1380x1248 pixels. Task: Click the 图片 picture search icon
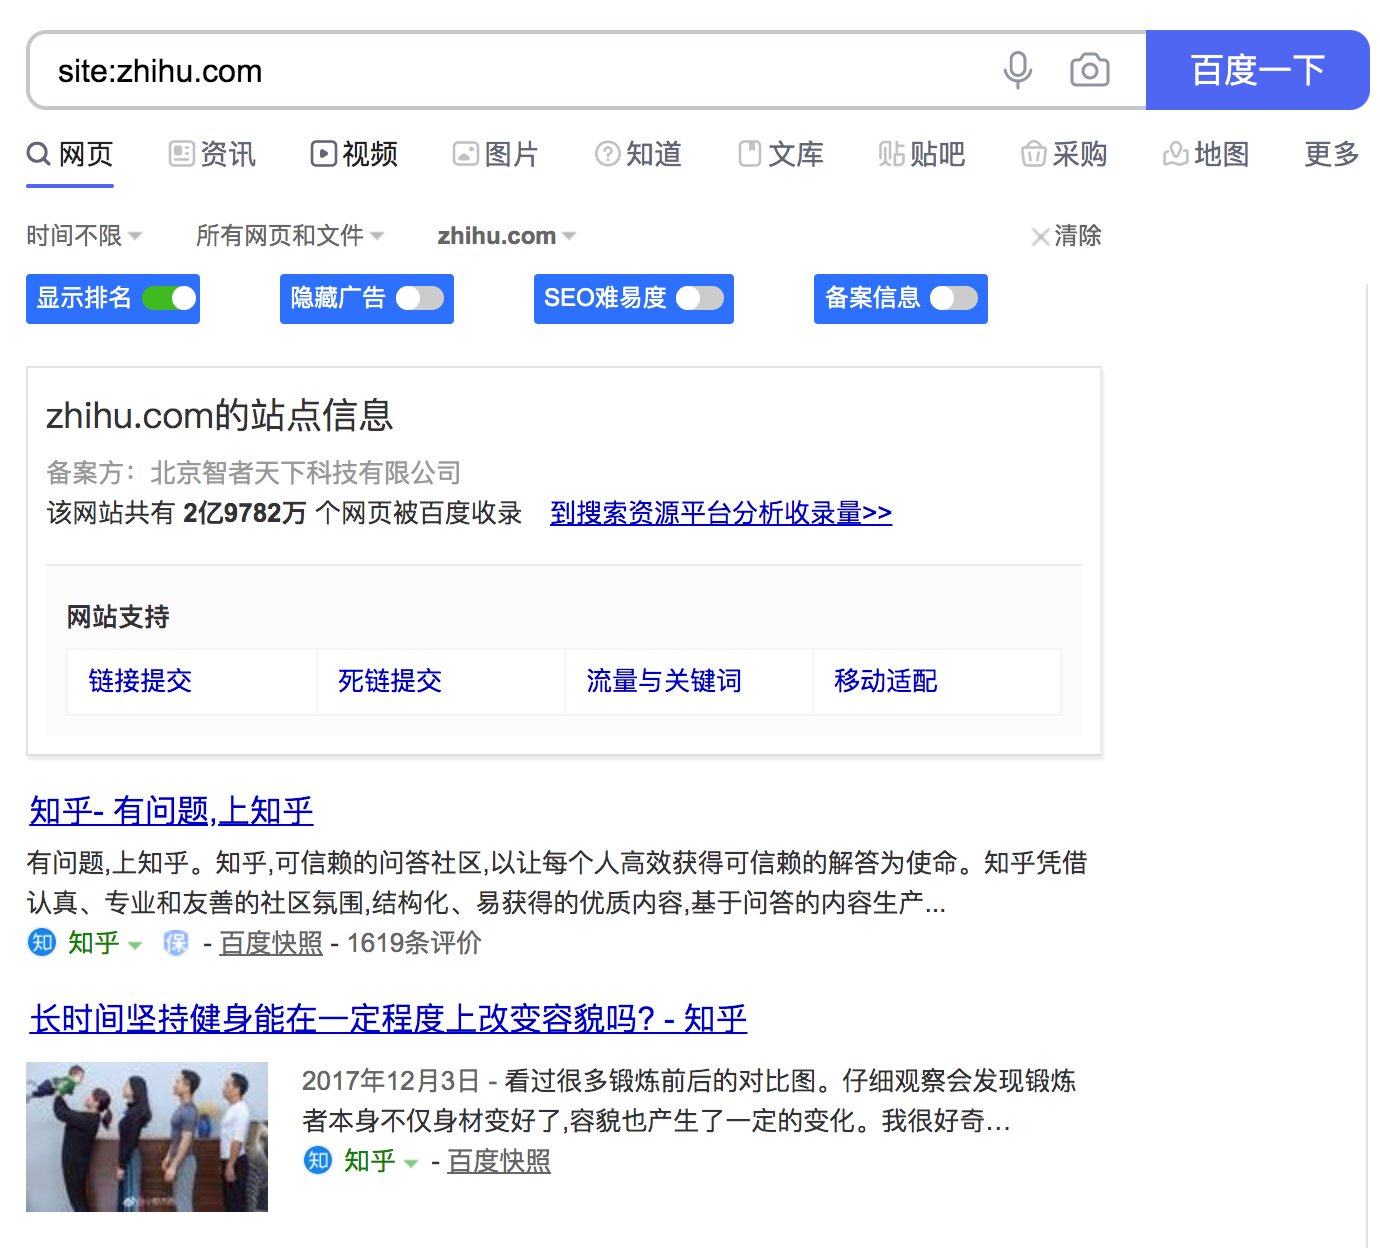pos(466,154)
